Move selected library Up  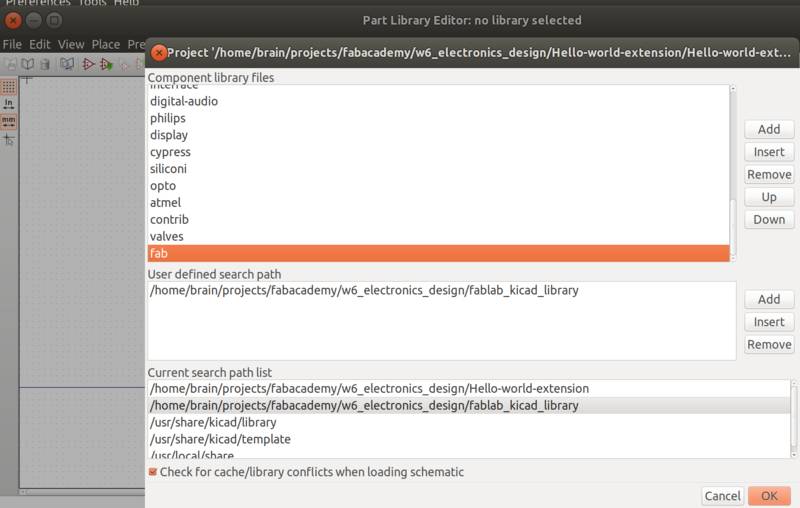tap(769, 197)
